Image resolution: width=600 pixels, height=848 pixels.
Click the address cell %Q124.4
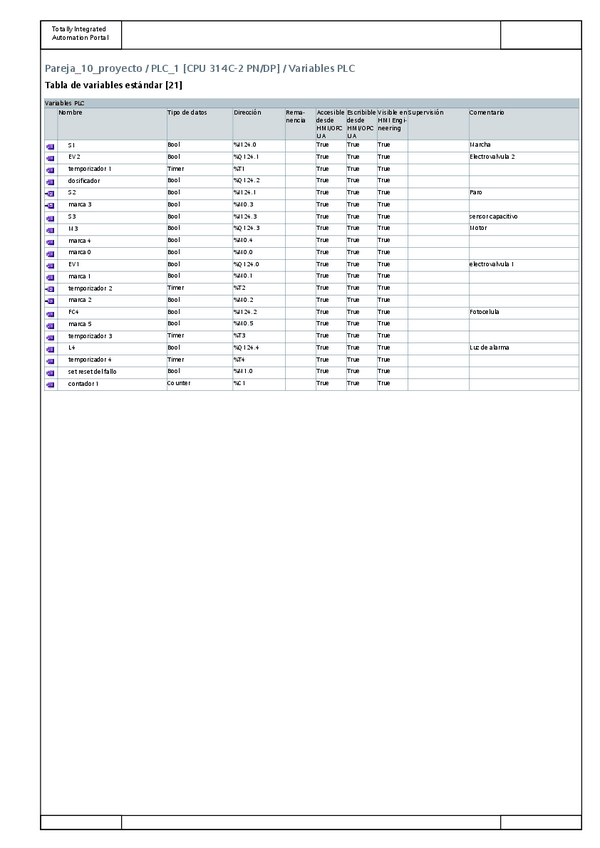pos(259,348)
